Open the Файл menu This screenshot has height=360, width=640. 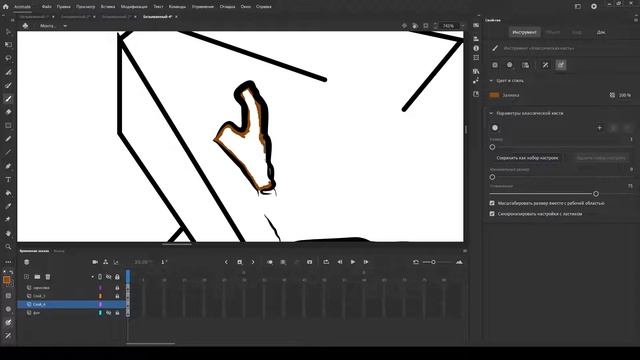click(x=47, y=7)
